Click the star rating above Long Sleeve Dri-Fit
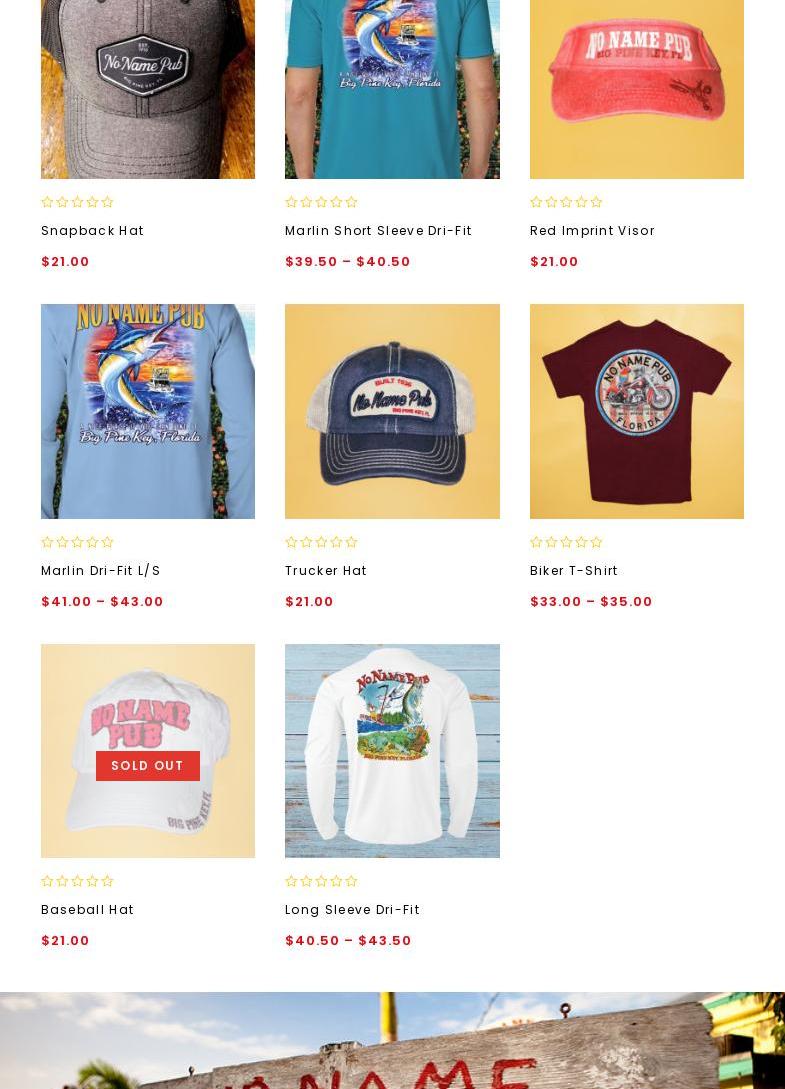 (321, 881)
